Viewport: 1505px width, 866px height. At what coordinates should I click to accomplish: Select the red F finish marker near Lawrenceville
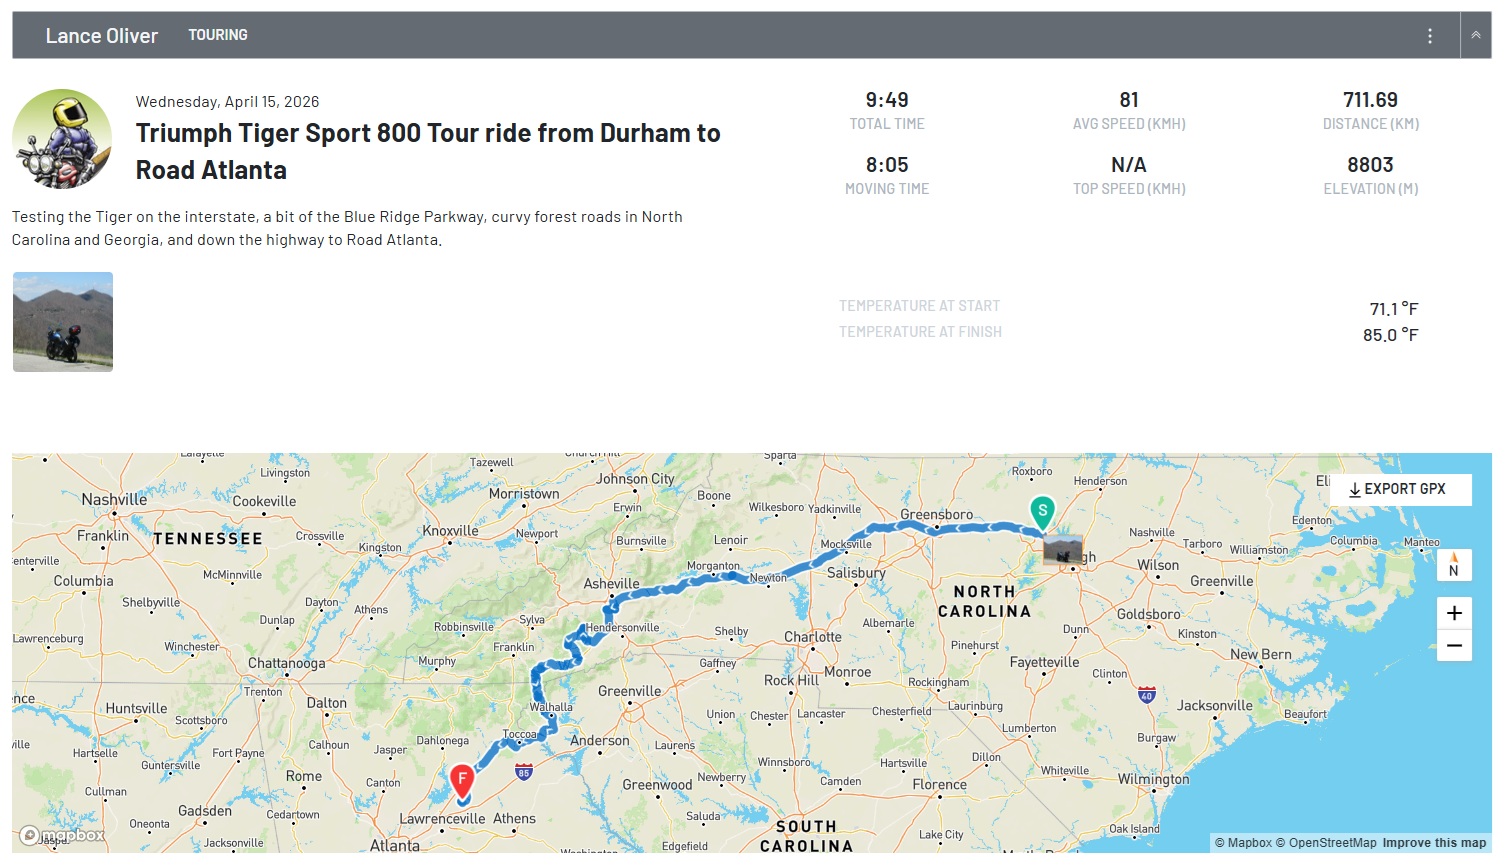(x=462, y=777)
